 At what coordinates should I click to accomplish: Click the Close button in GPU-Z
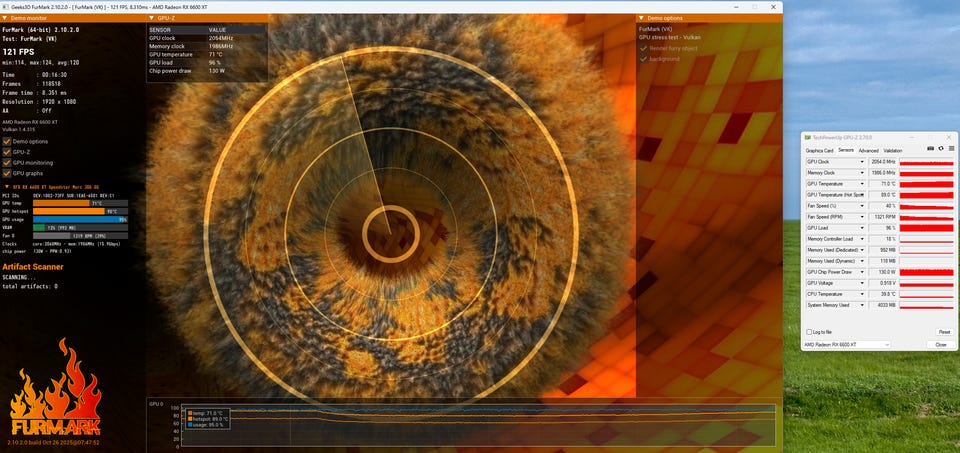click(941, 345)
